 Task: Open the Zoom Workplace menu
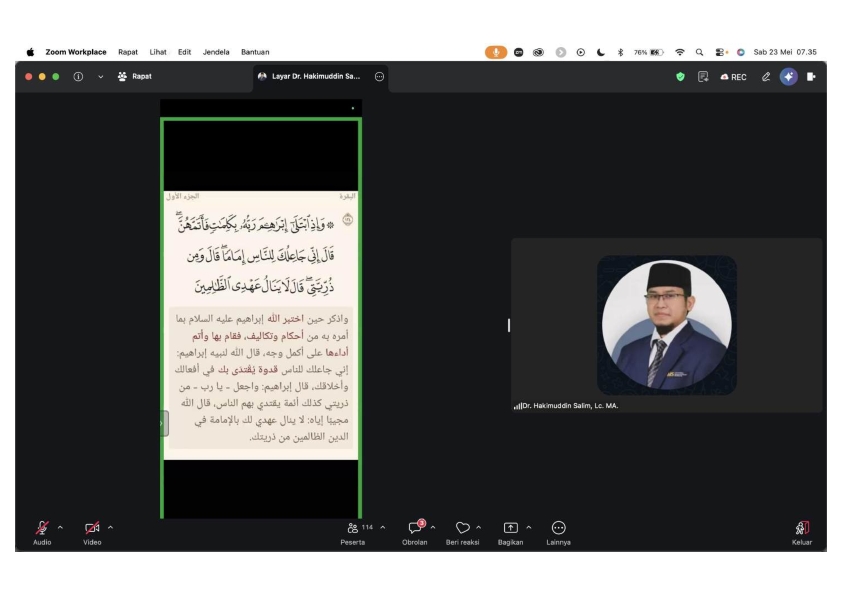pos(76,52)
